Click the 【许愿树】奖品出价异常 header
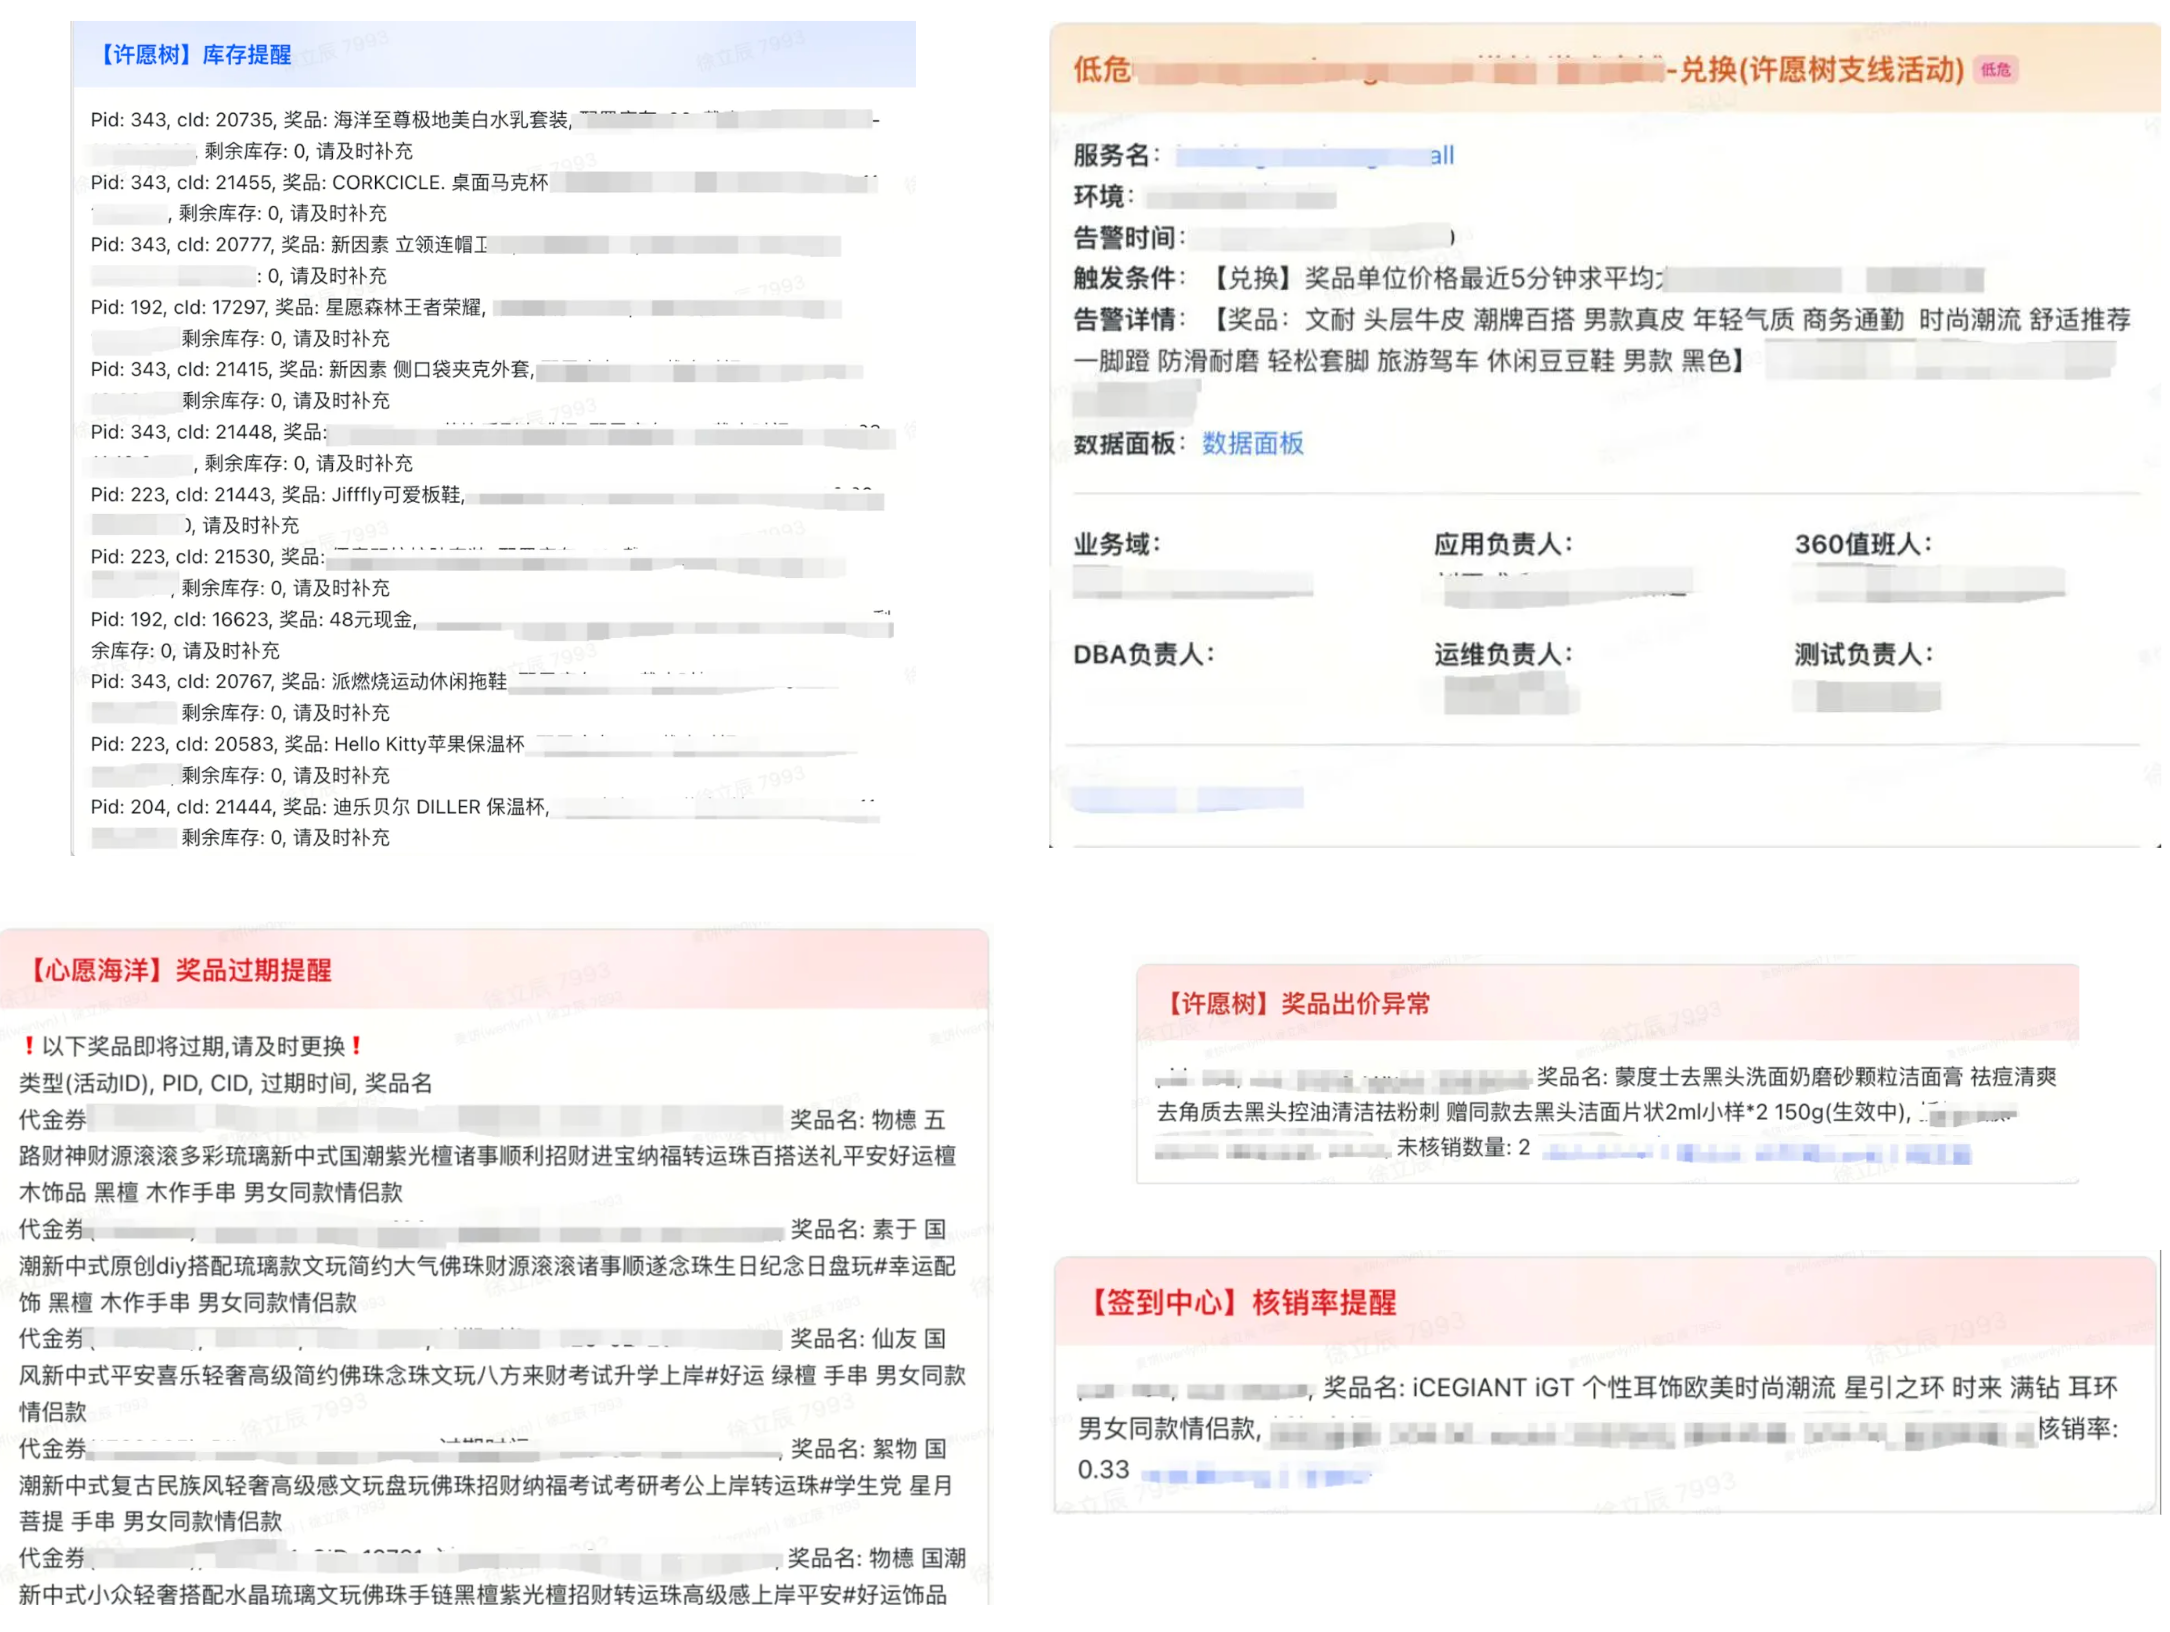 [x=1606, y=1003]
